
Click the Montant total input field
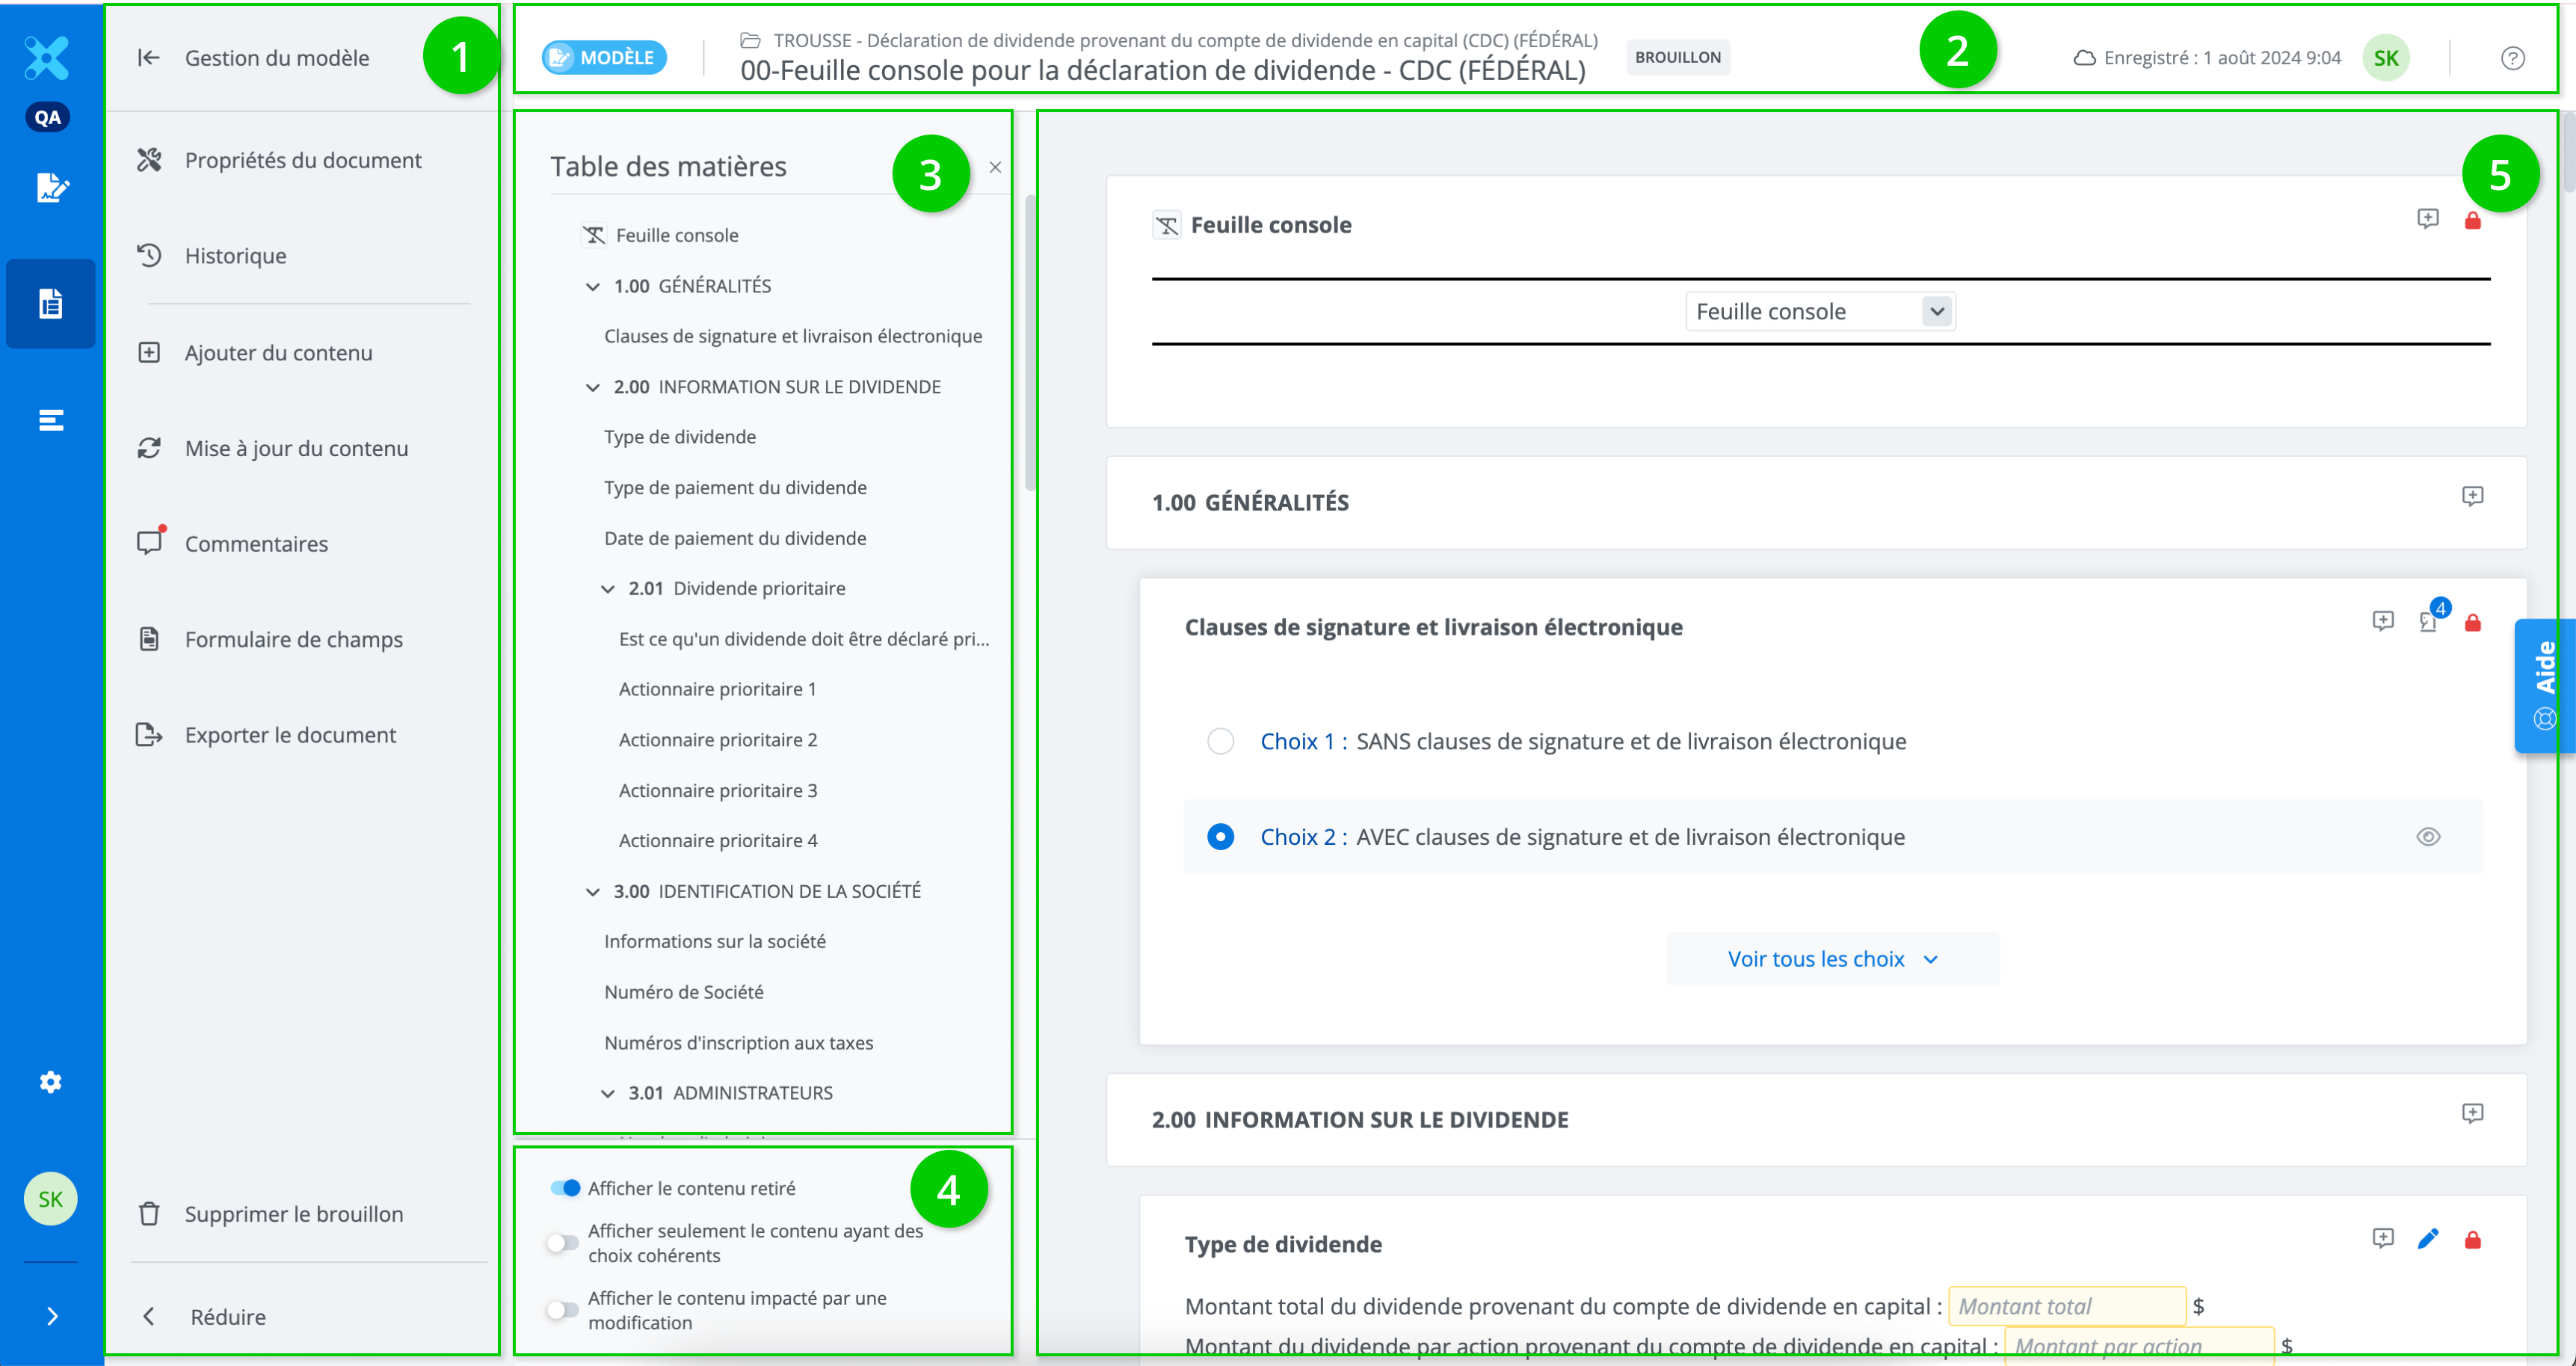(2066, 1306)
